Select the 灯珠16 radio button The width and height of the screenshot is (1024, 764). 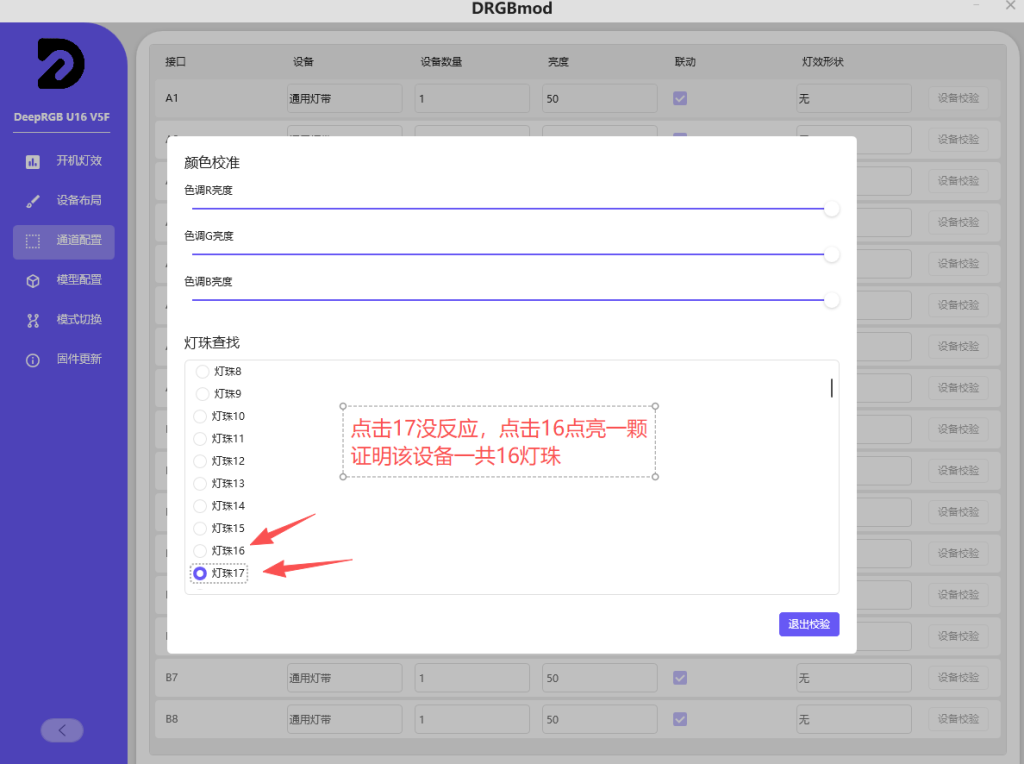pyautogui.click(x=200, y=551)
